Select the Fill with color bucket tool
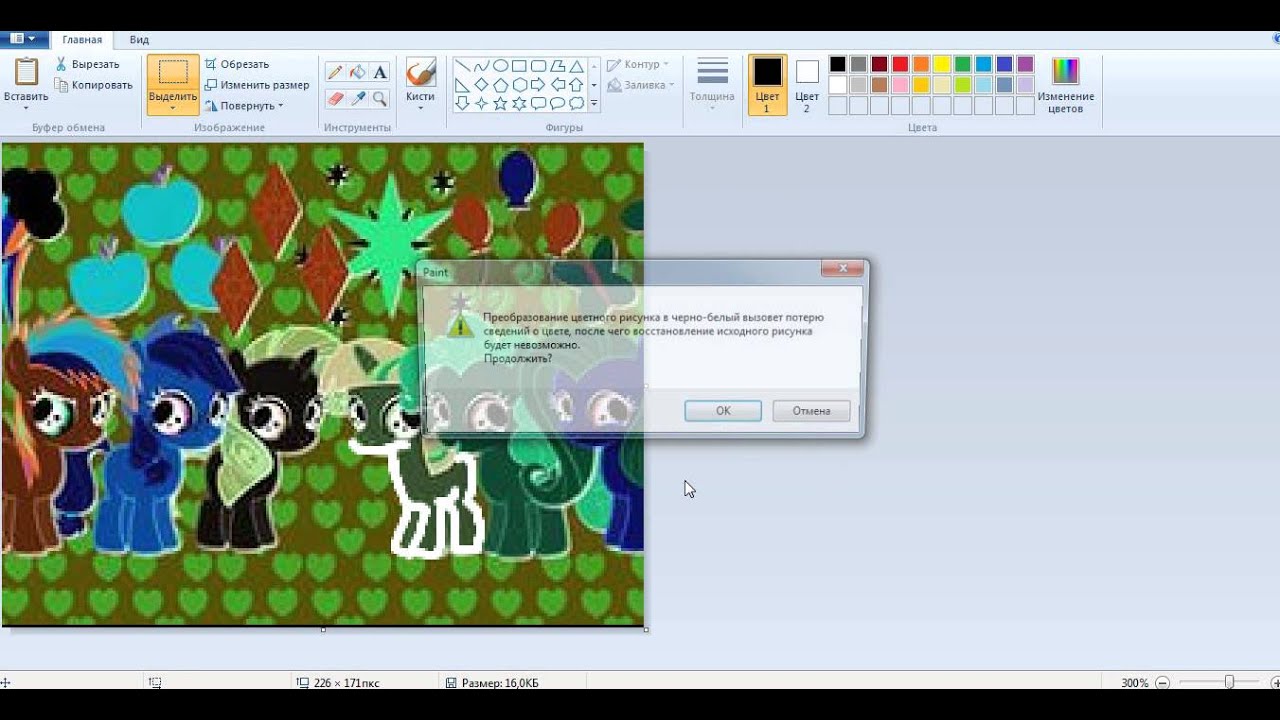The image size is (1280, 720). pos(357,72)
